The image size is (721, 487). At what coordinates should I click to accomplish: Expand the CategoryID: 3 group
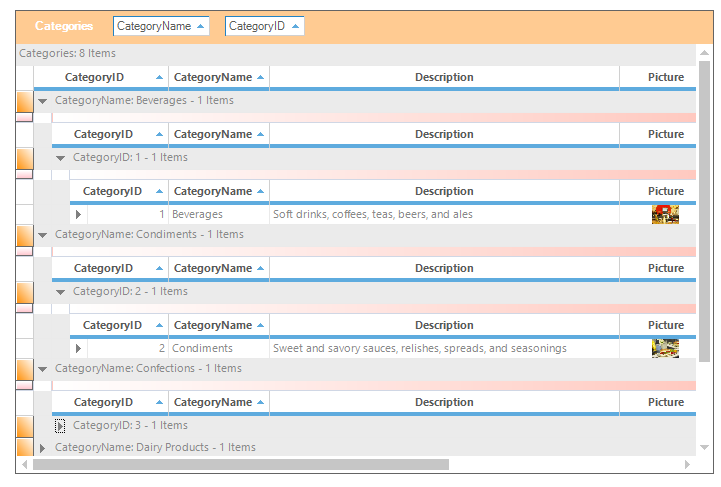(60, 426)
